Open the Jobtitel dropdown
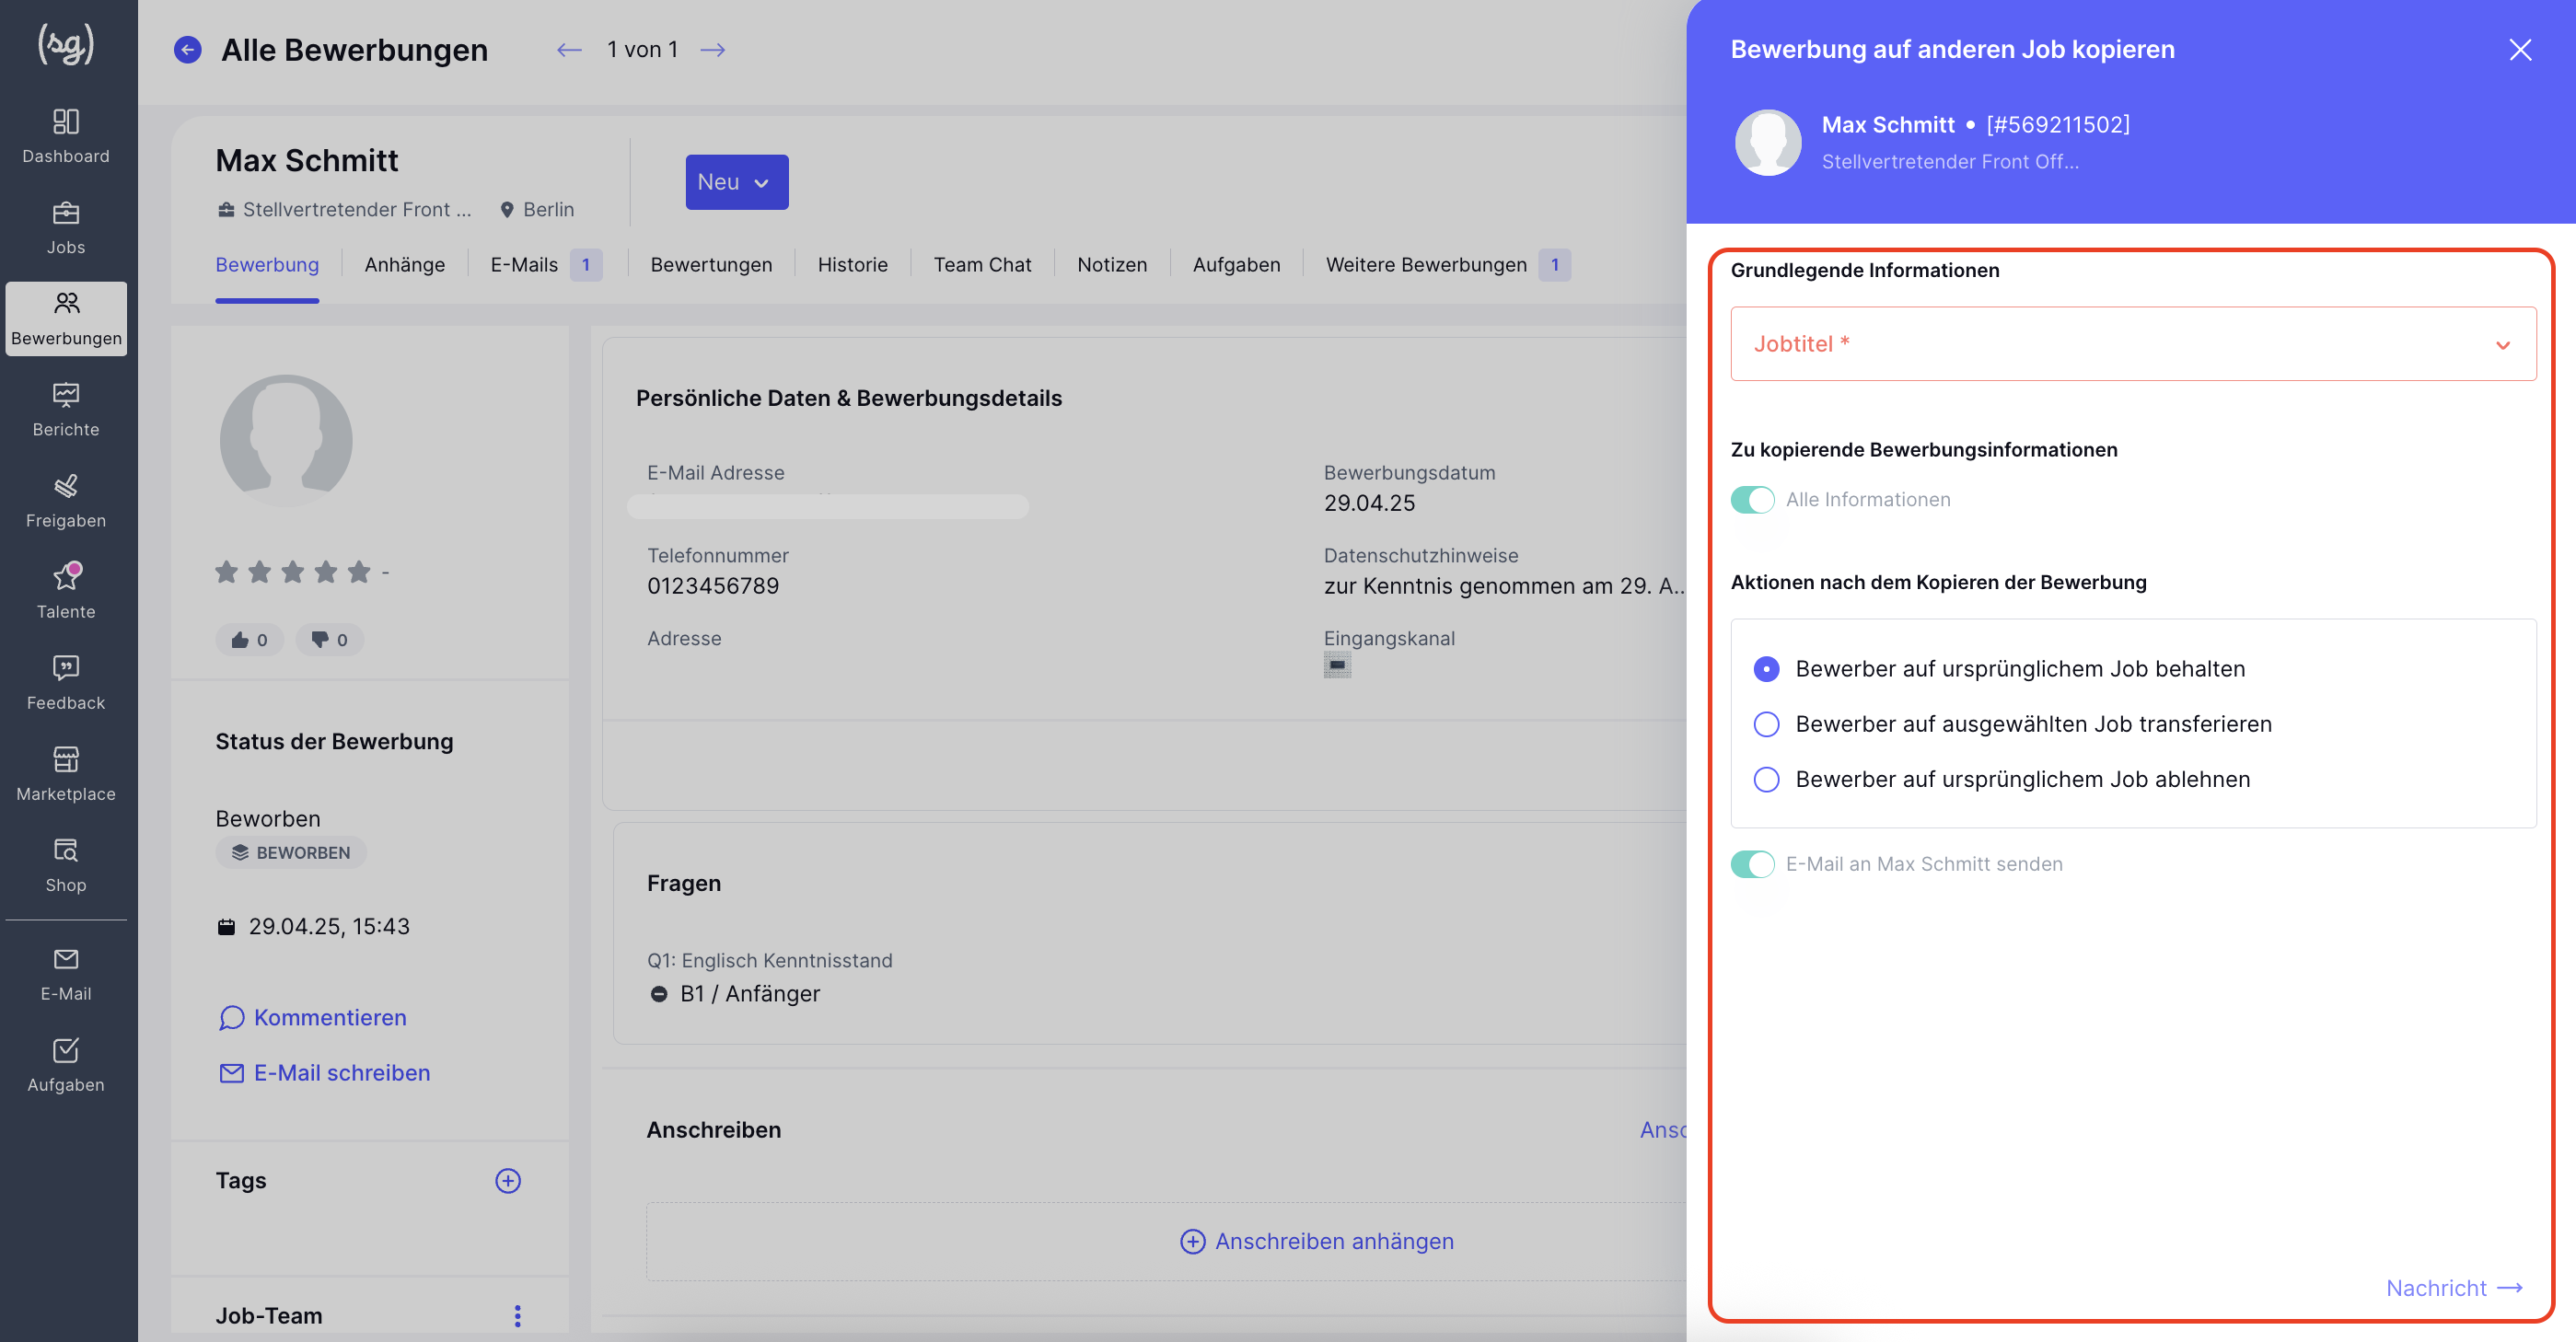Screen dimensions: 2576x1342 coord(2133,344)
